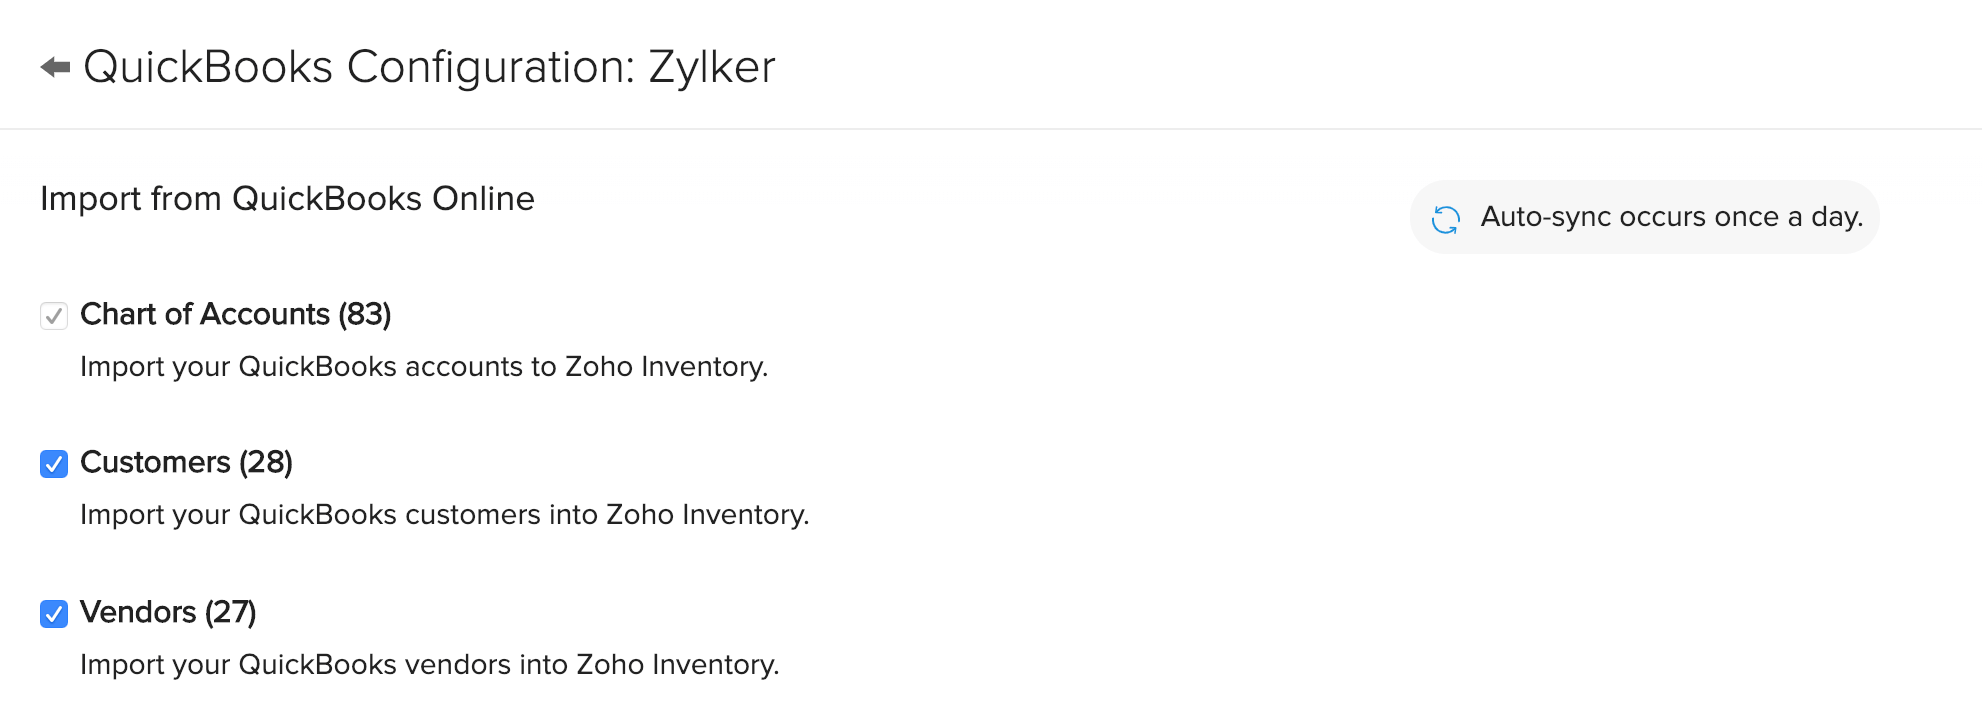Click the Chart of Accounts (83) checkbox
The image size is (1982, 726).
[x=53, y=314]
